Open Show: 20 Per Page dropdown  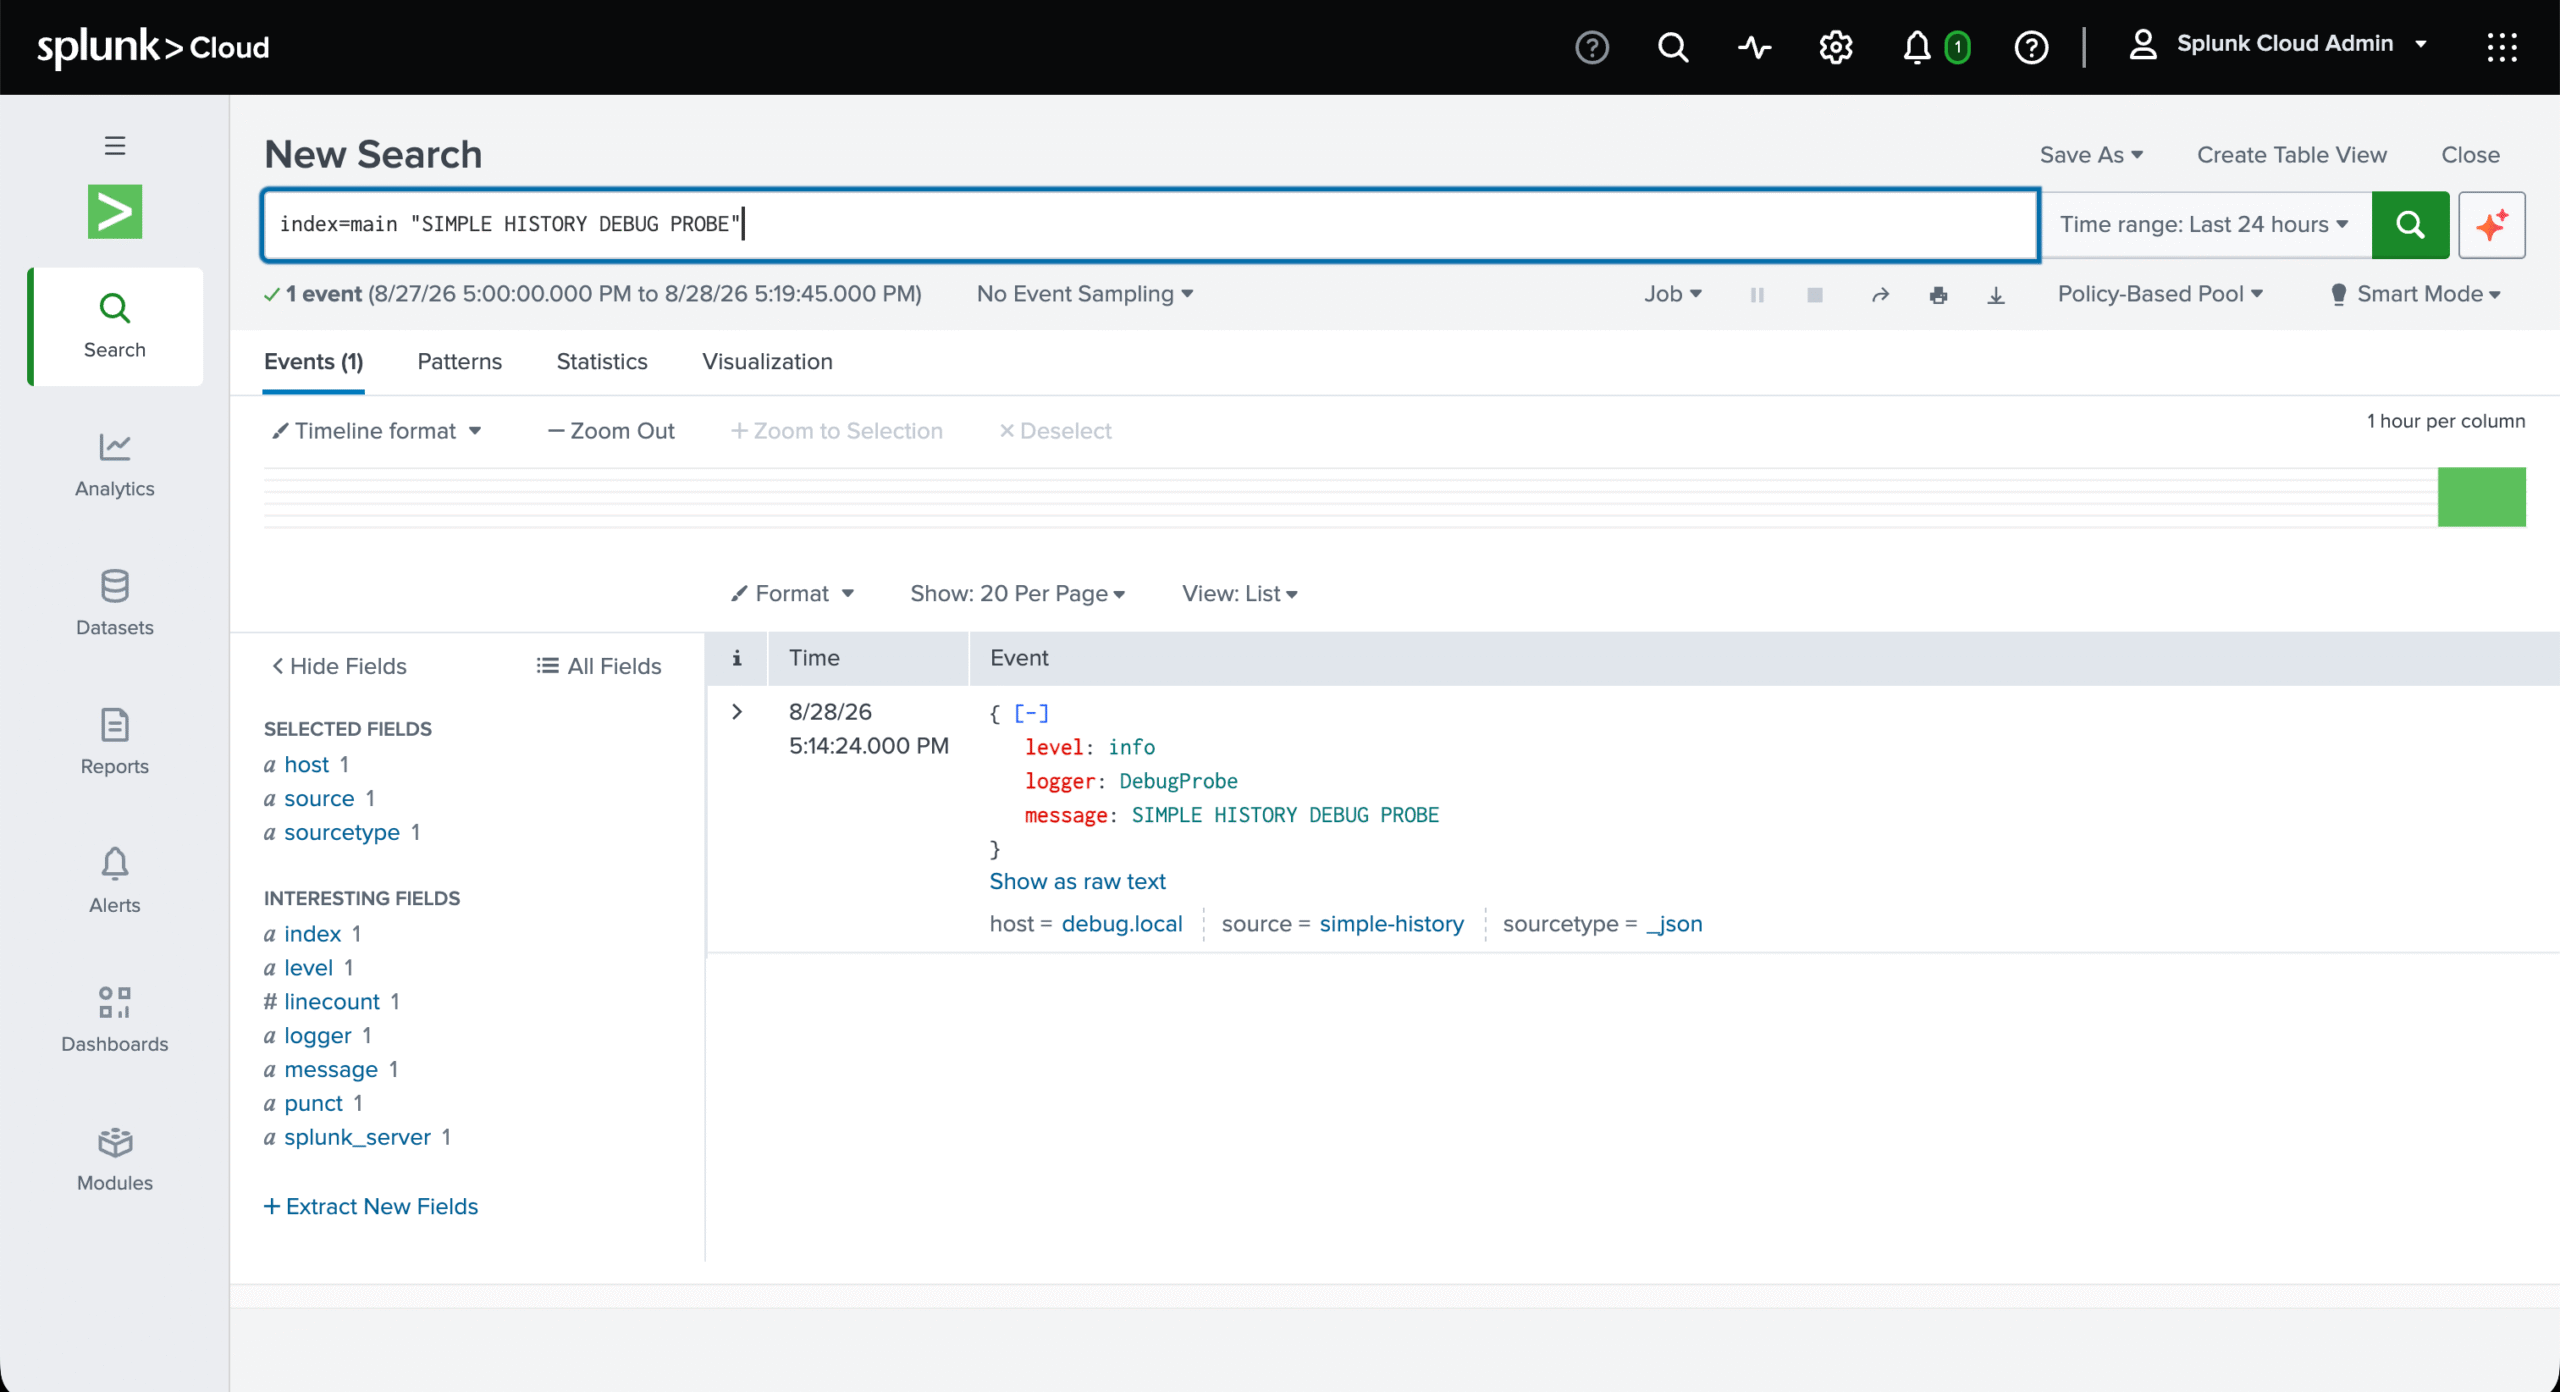click(x=1017, y=594)
